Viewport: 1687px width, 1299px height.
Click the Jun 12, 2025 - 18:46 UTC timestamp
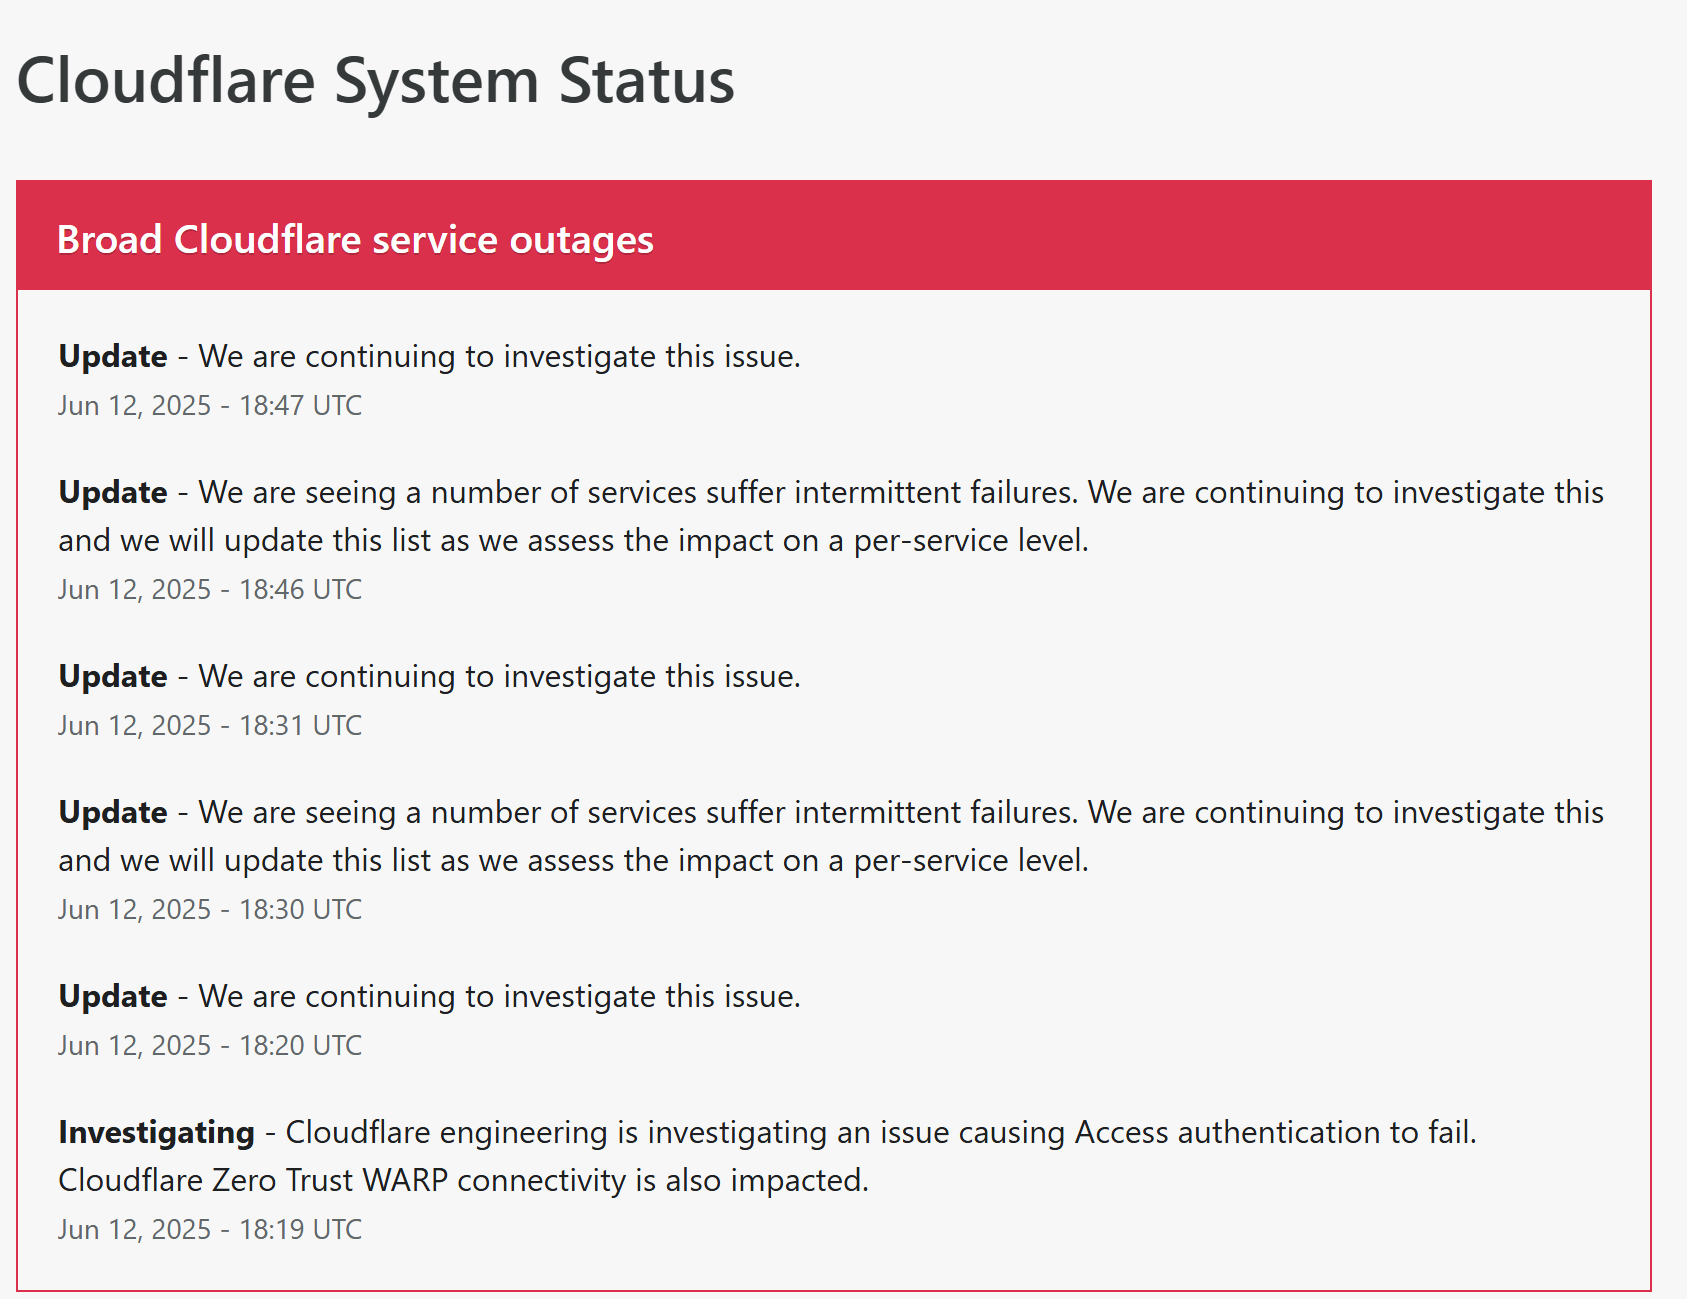click(x=210, y=589)
